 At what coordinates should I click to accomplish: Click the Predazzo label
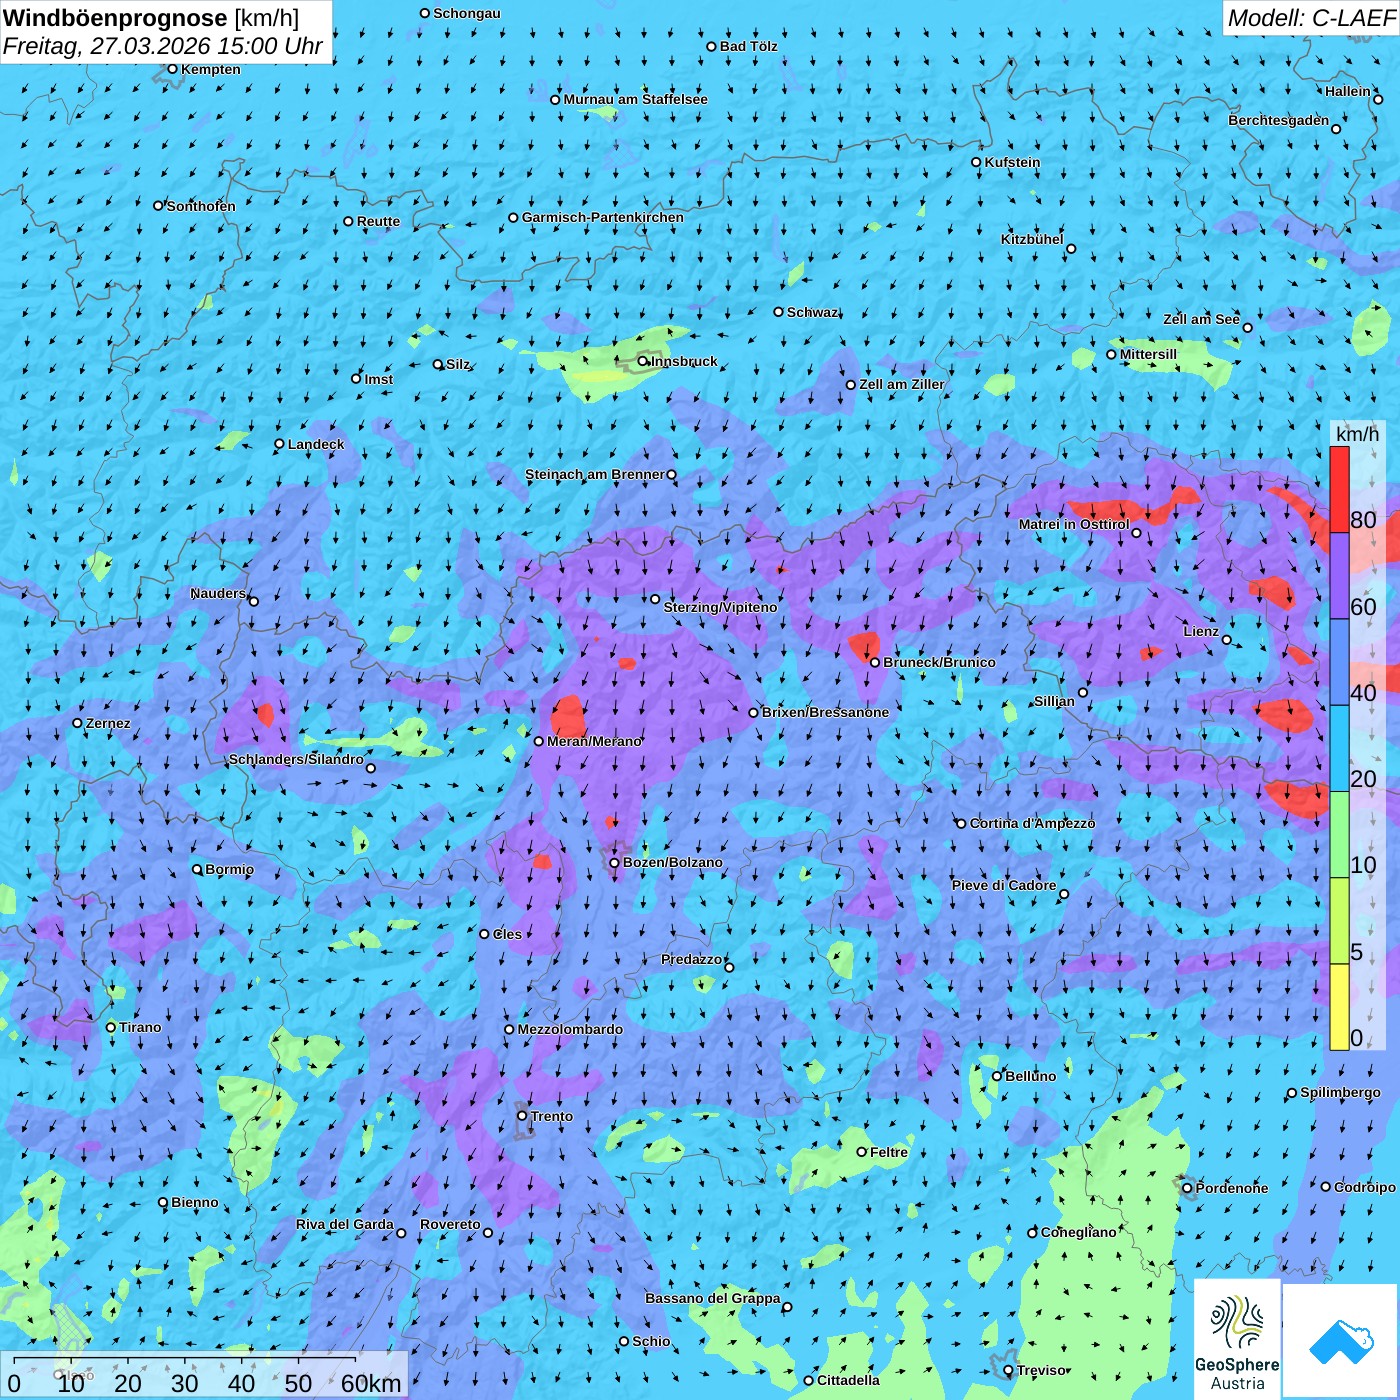(691, 959)
